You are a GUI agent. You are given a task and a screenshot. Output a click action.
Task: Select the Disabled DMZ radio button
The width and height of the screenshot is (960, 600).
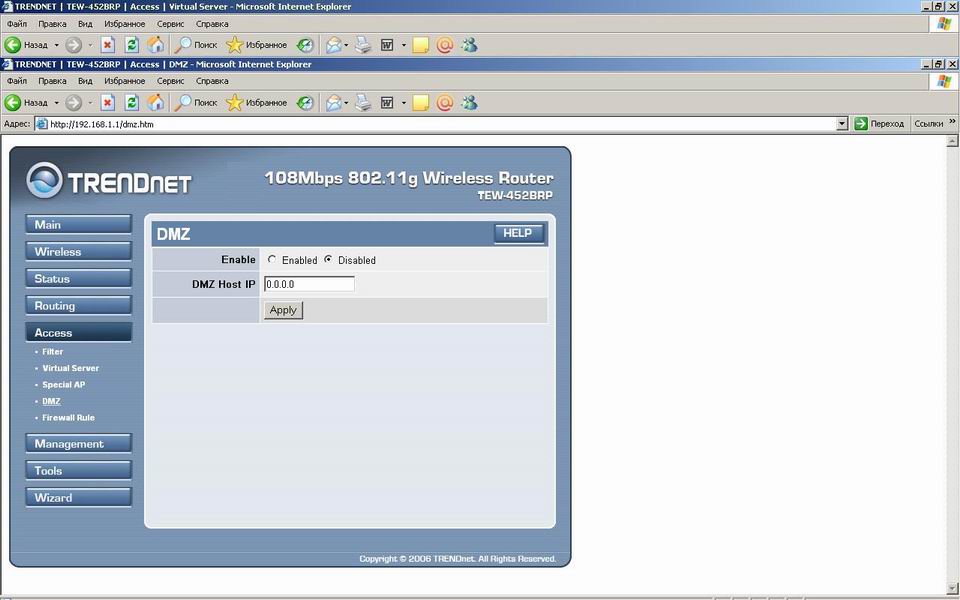pos(328,260)
